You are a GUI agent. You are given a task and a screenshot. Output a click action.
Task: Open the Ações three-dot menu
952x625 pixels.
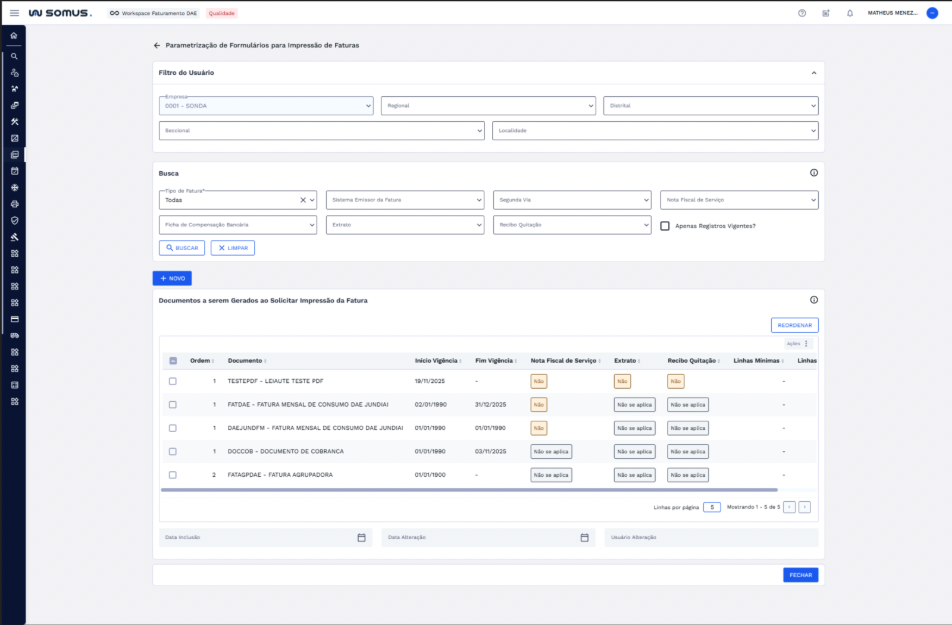806,343
